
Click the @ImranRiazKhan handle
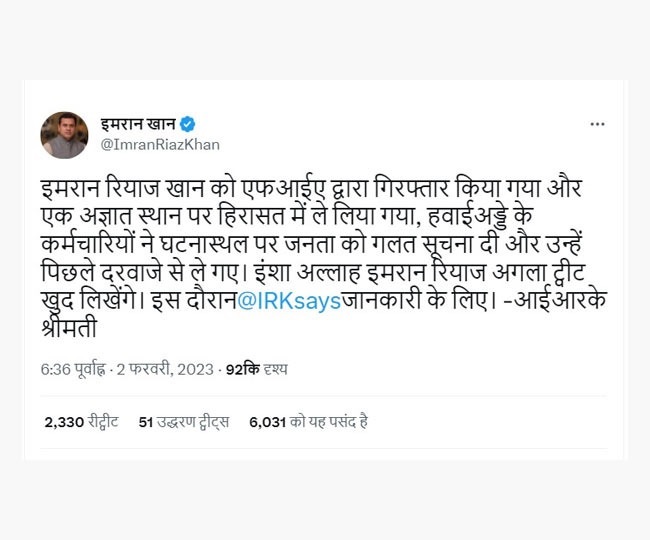pyautogui.click(x=147, y=146)
